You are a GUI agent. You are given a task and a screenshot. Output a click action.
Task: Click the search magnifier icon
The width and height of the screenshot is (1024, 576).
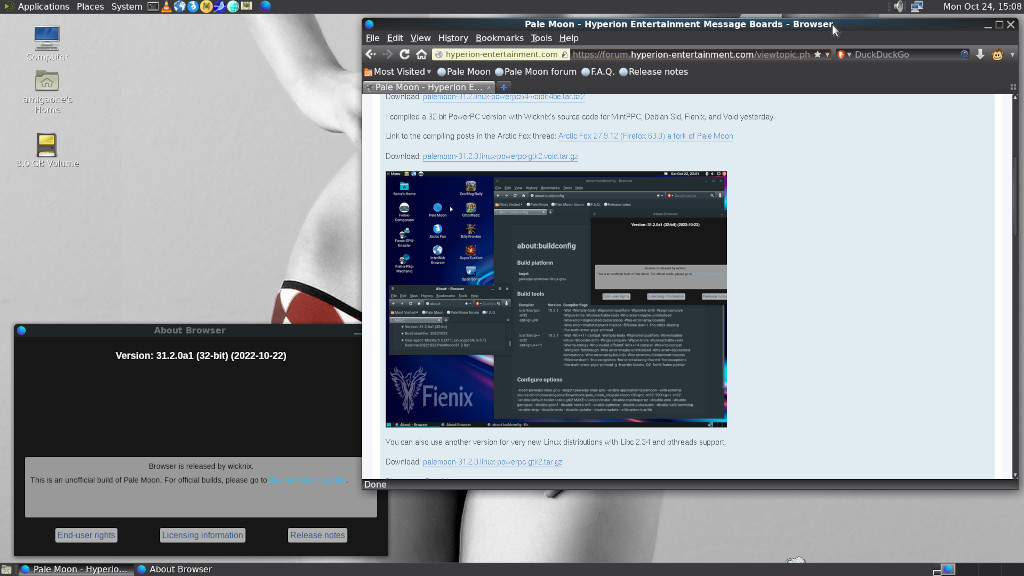(965, 54)
